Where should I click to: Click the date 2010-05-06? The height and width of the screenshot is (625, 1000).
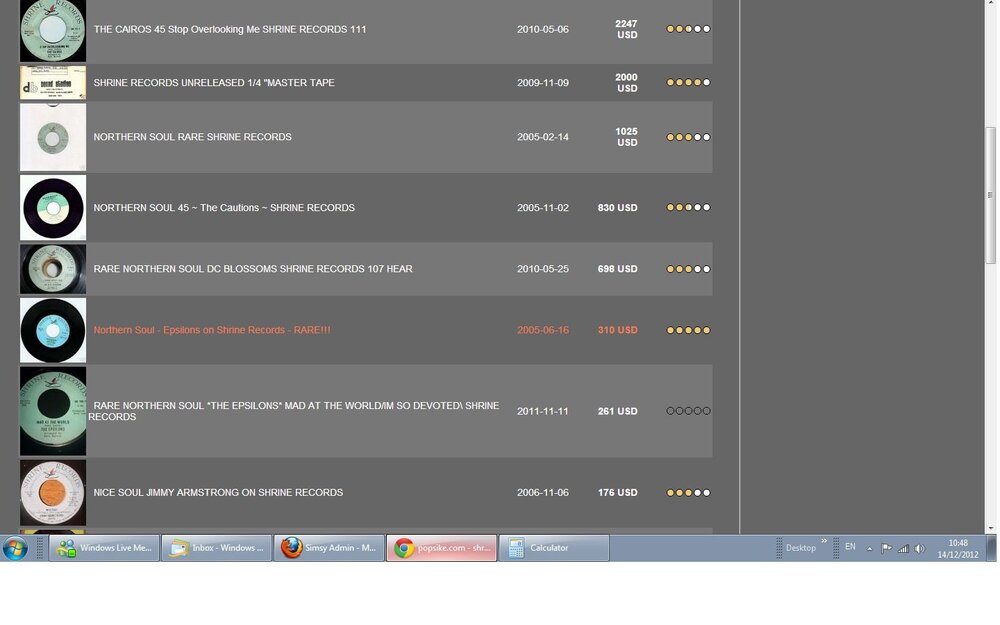pos(543,29)
